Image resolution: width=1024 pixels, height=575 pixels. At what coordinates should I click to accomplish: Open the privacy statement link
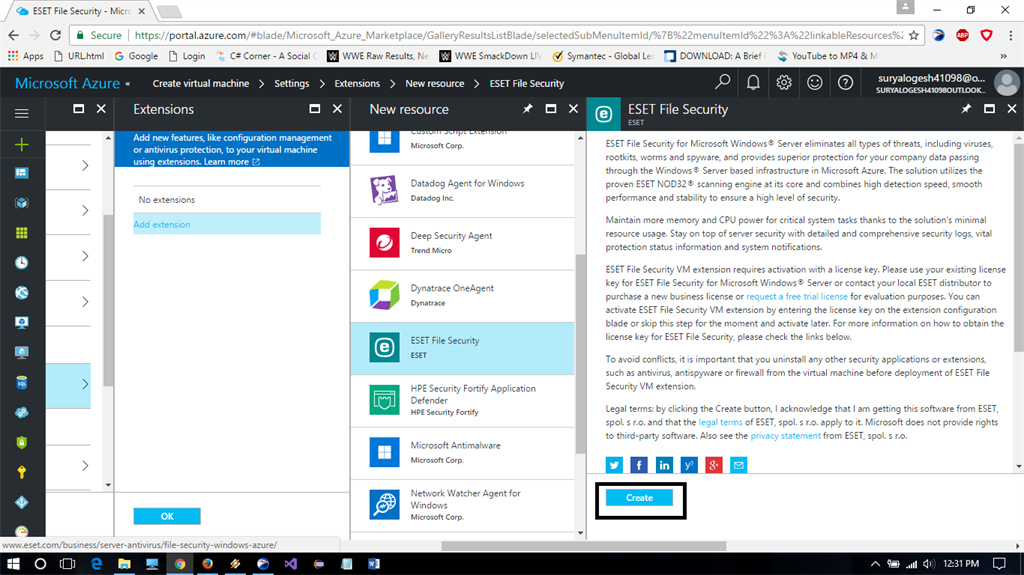coord(785,436)
